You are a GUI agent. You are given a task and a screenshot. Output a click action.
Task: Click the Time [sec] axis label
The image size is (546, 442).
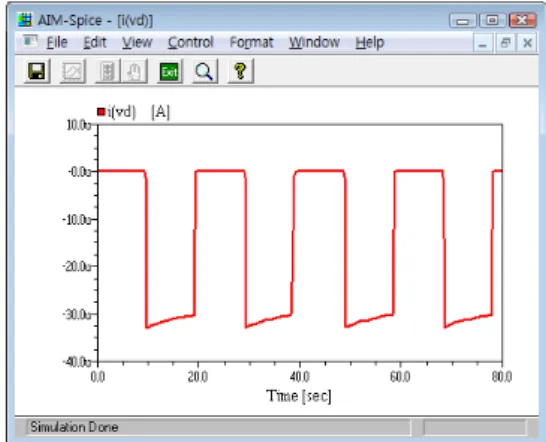[x=299, y=396]
